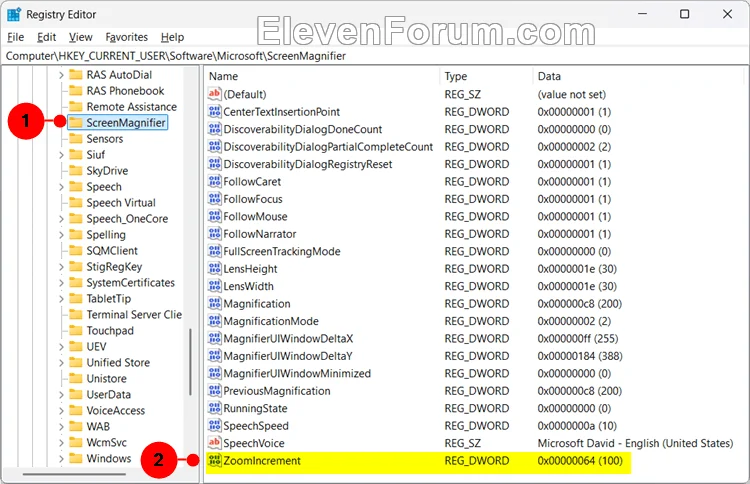Select the FollowFocus value name
750x484 pixels.
[x=253, y=199]
